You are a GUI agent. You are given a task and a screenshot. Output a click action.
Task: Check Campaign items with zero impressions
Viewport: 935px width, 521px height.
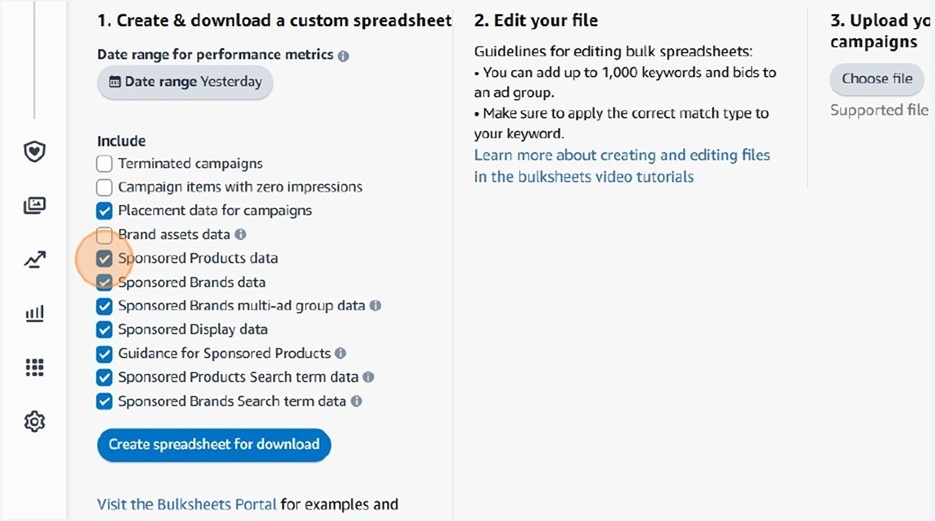105,187
